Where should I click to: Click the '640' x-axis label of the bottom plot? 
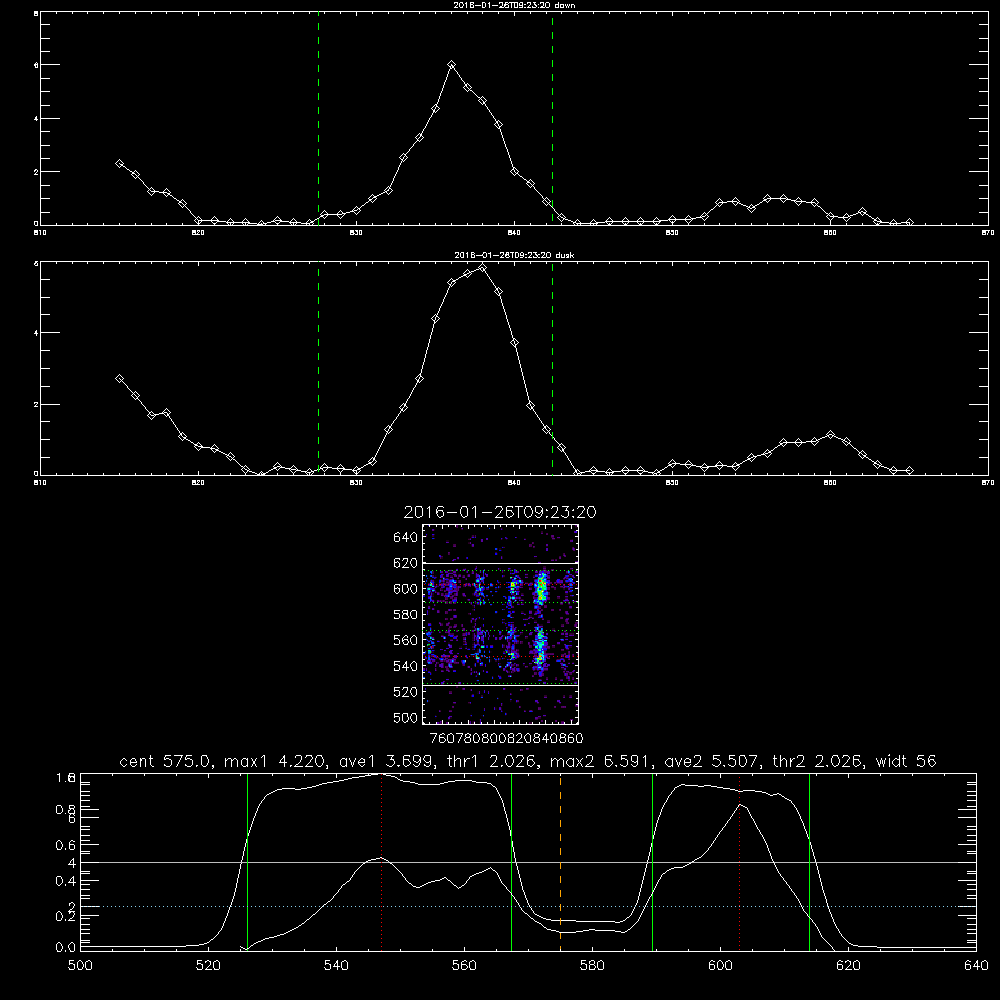coord(976,966)
